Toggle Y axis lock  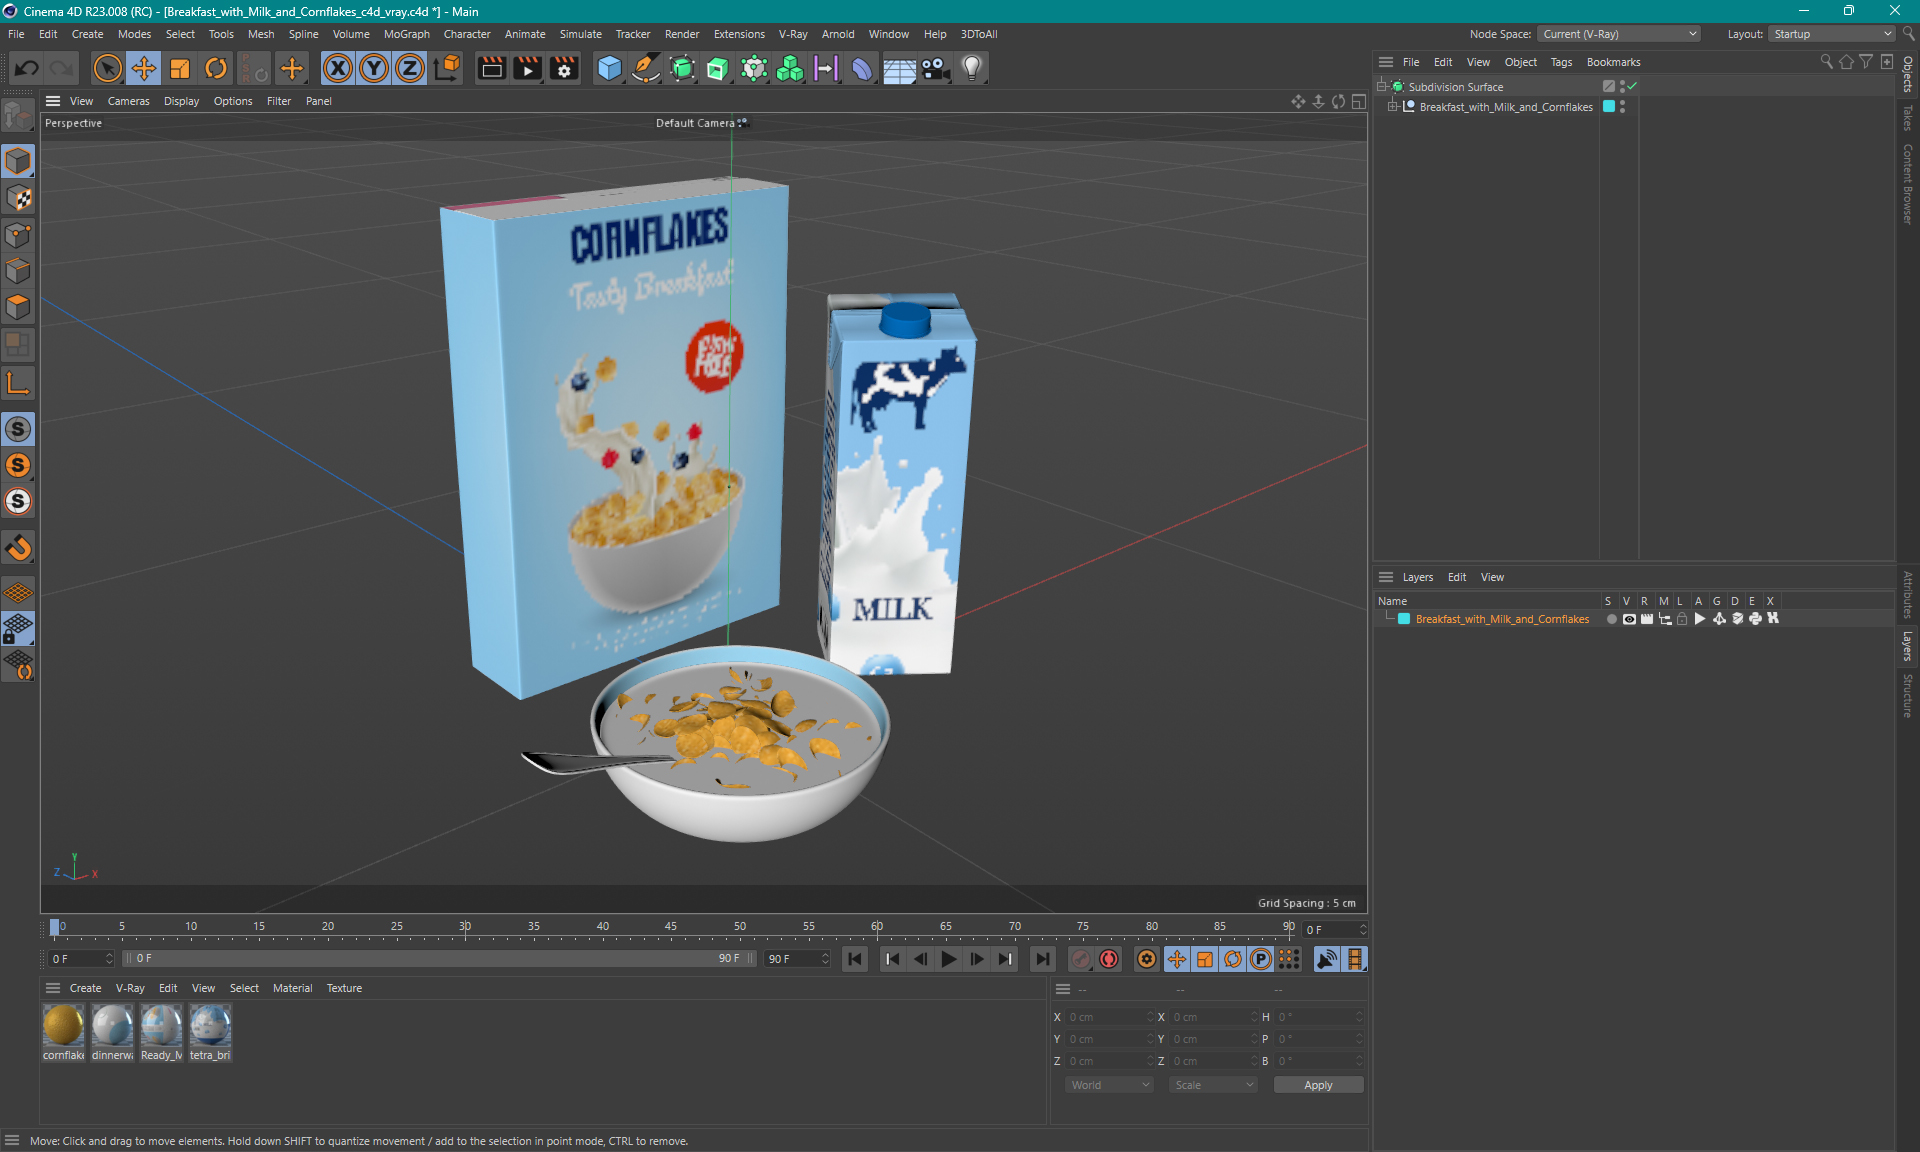click(x=374, y=68)
